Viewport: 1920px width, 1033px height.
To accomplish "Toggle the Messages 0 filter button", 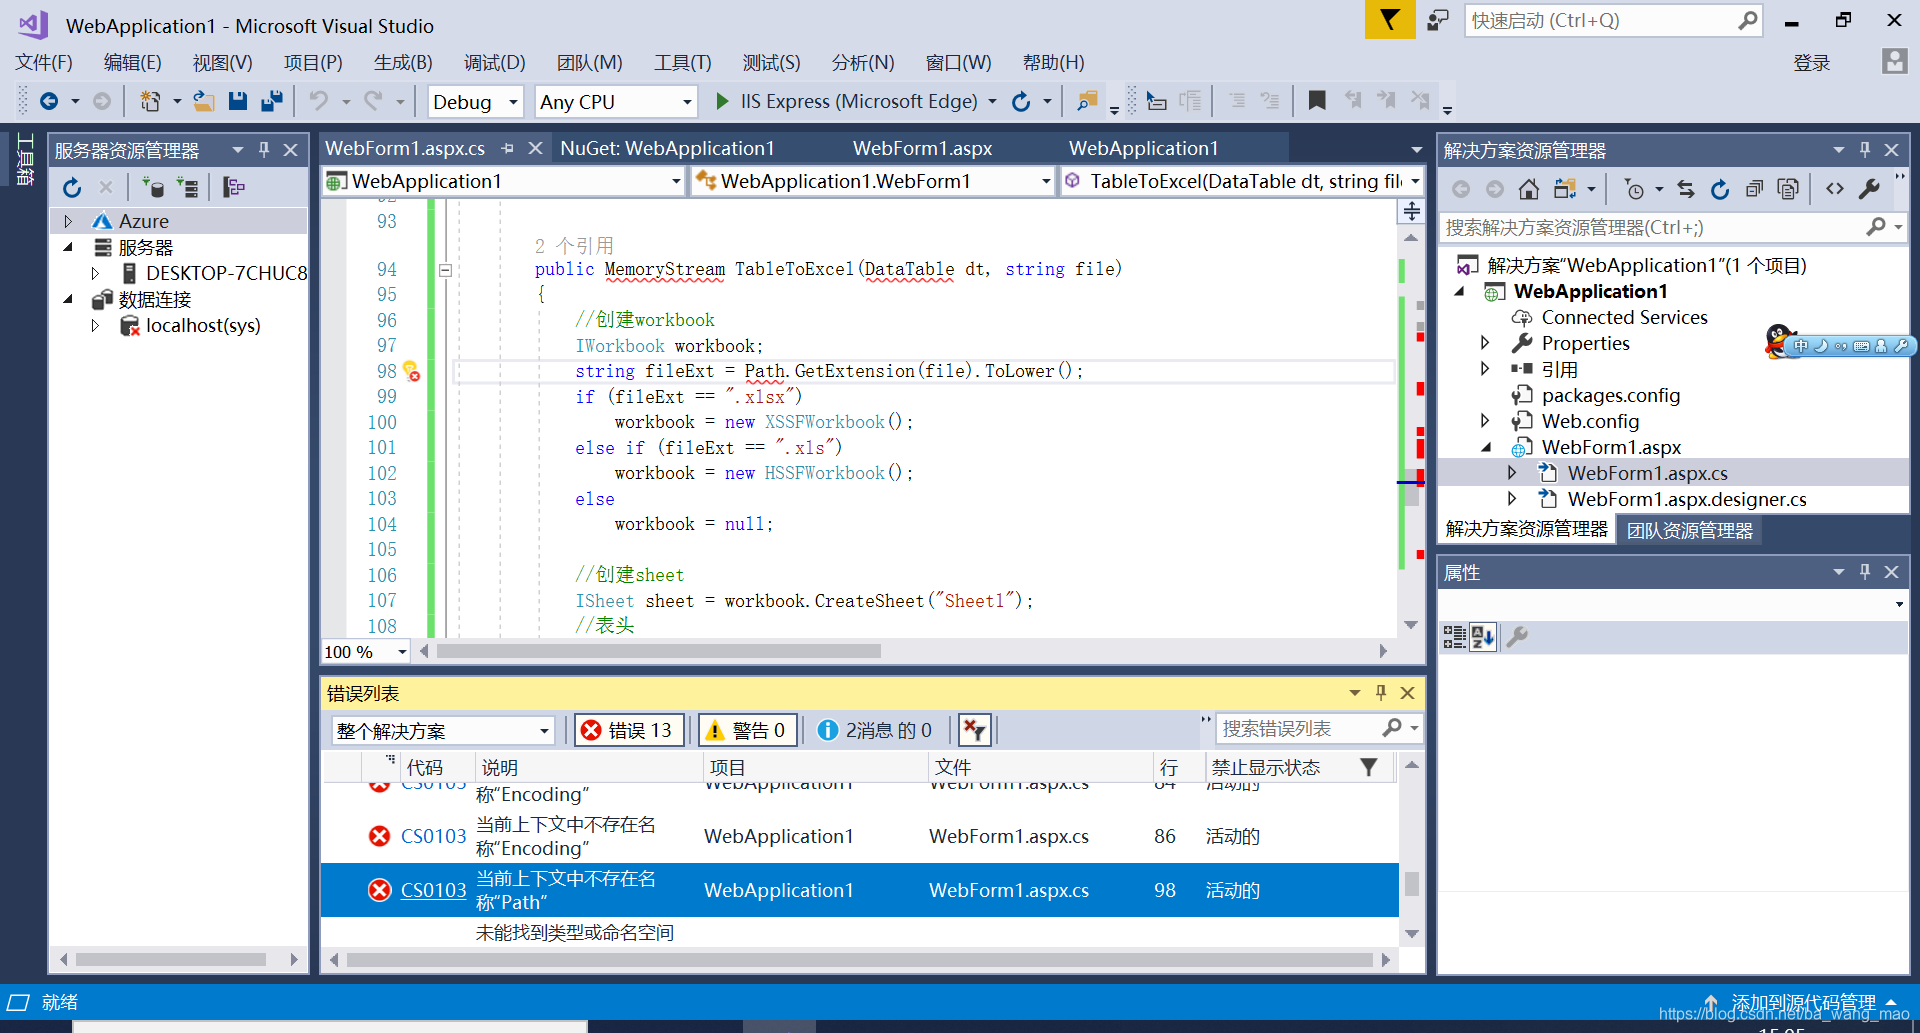I will click(x=875, y=730).
